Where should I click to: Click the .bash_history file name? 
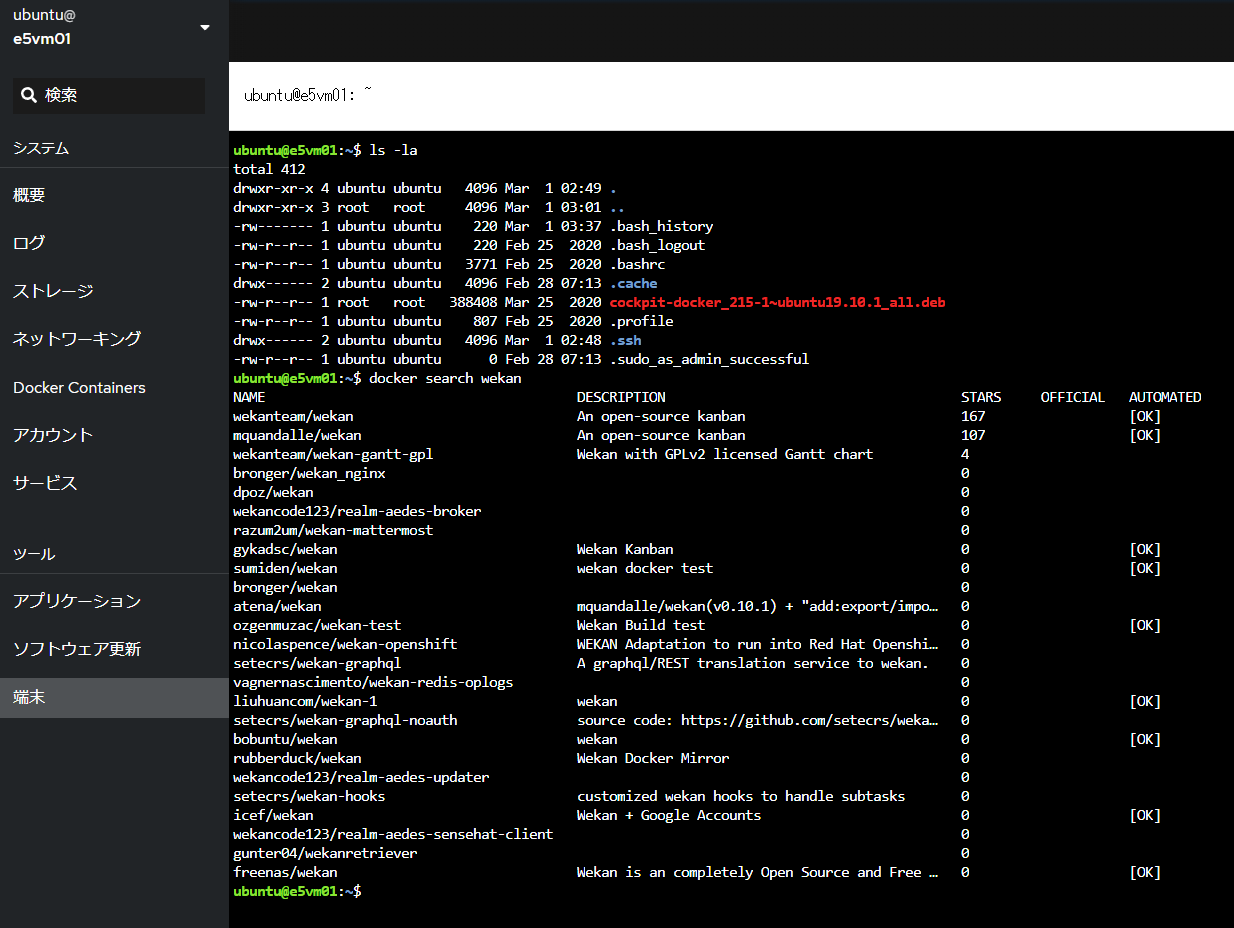point(661,226)
